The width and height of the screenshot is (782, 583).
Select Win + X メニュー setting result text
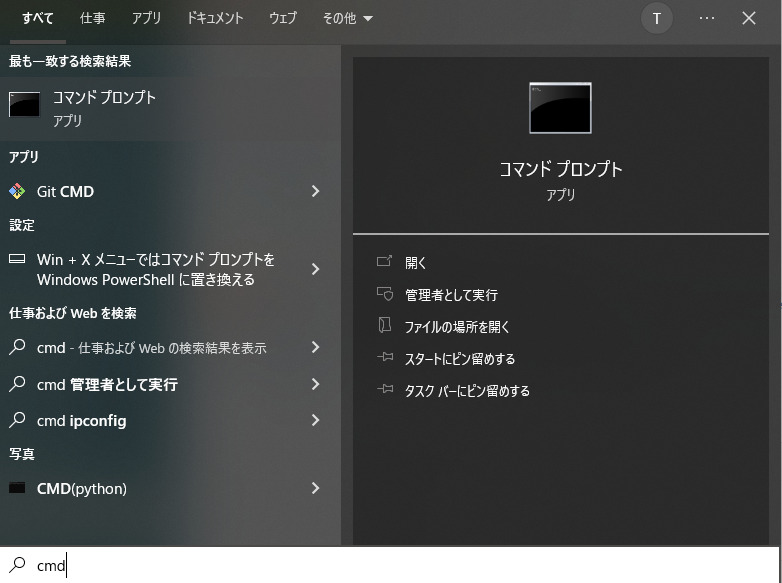tap(156, 269)
